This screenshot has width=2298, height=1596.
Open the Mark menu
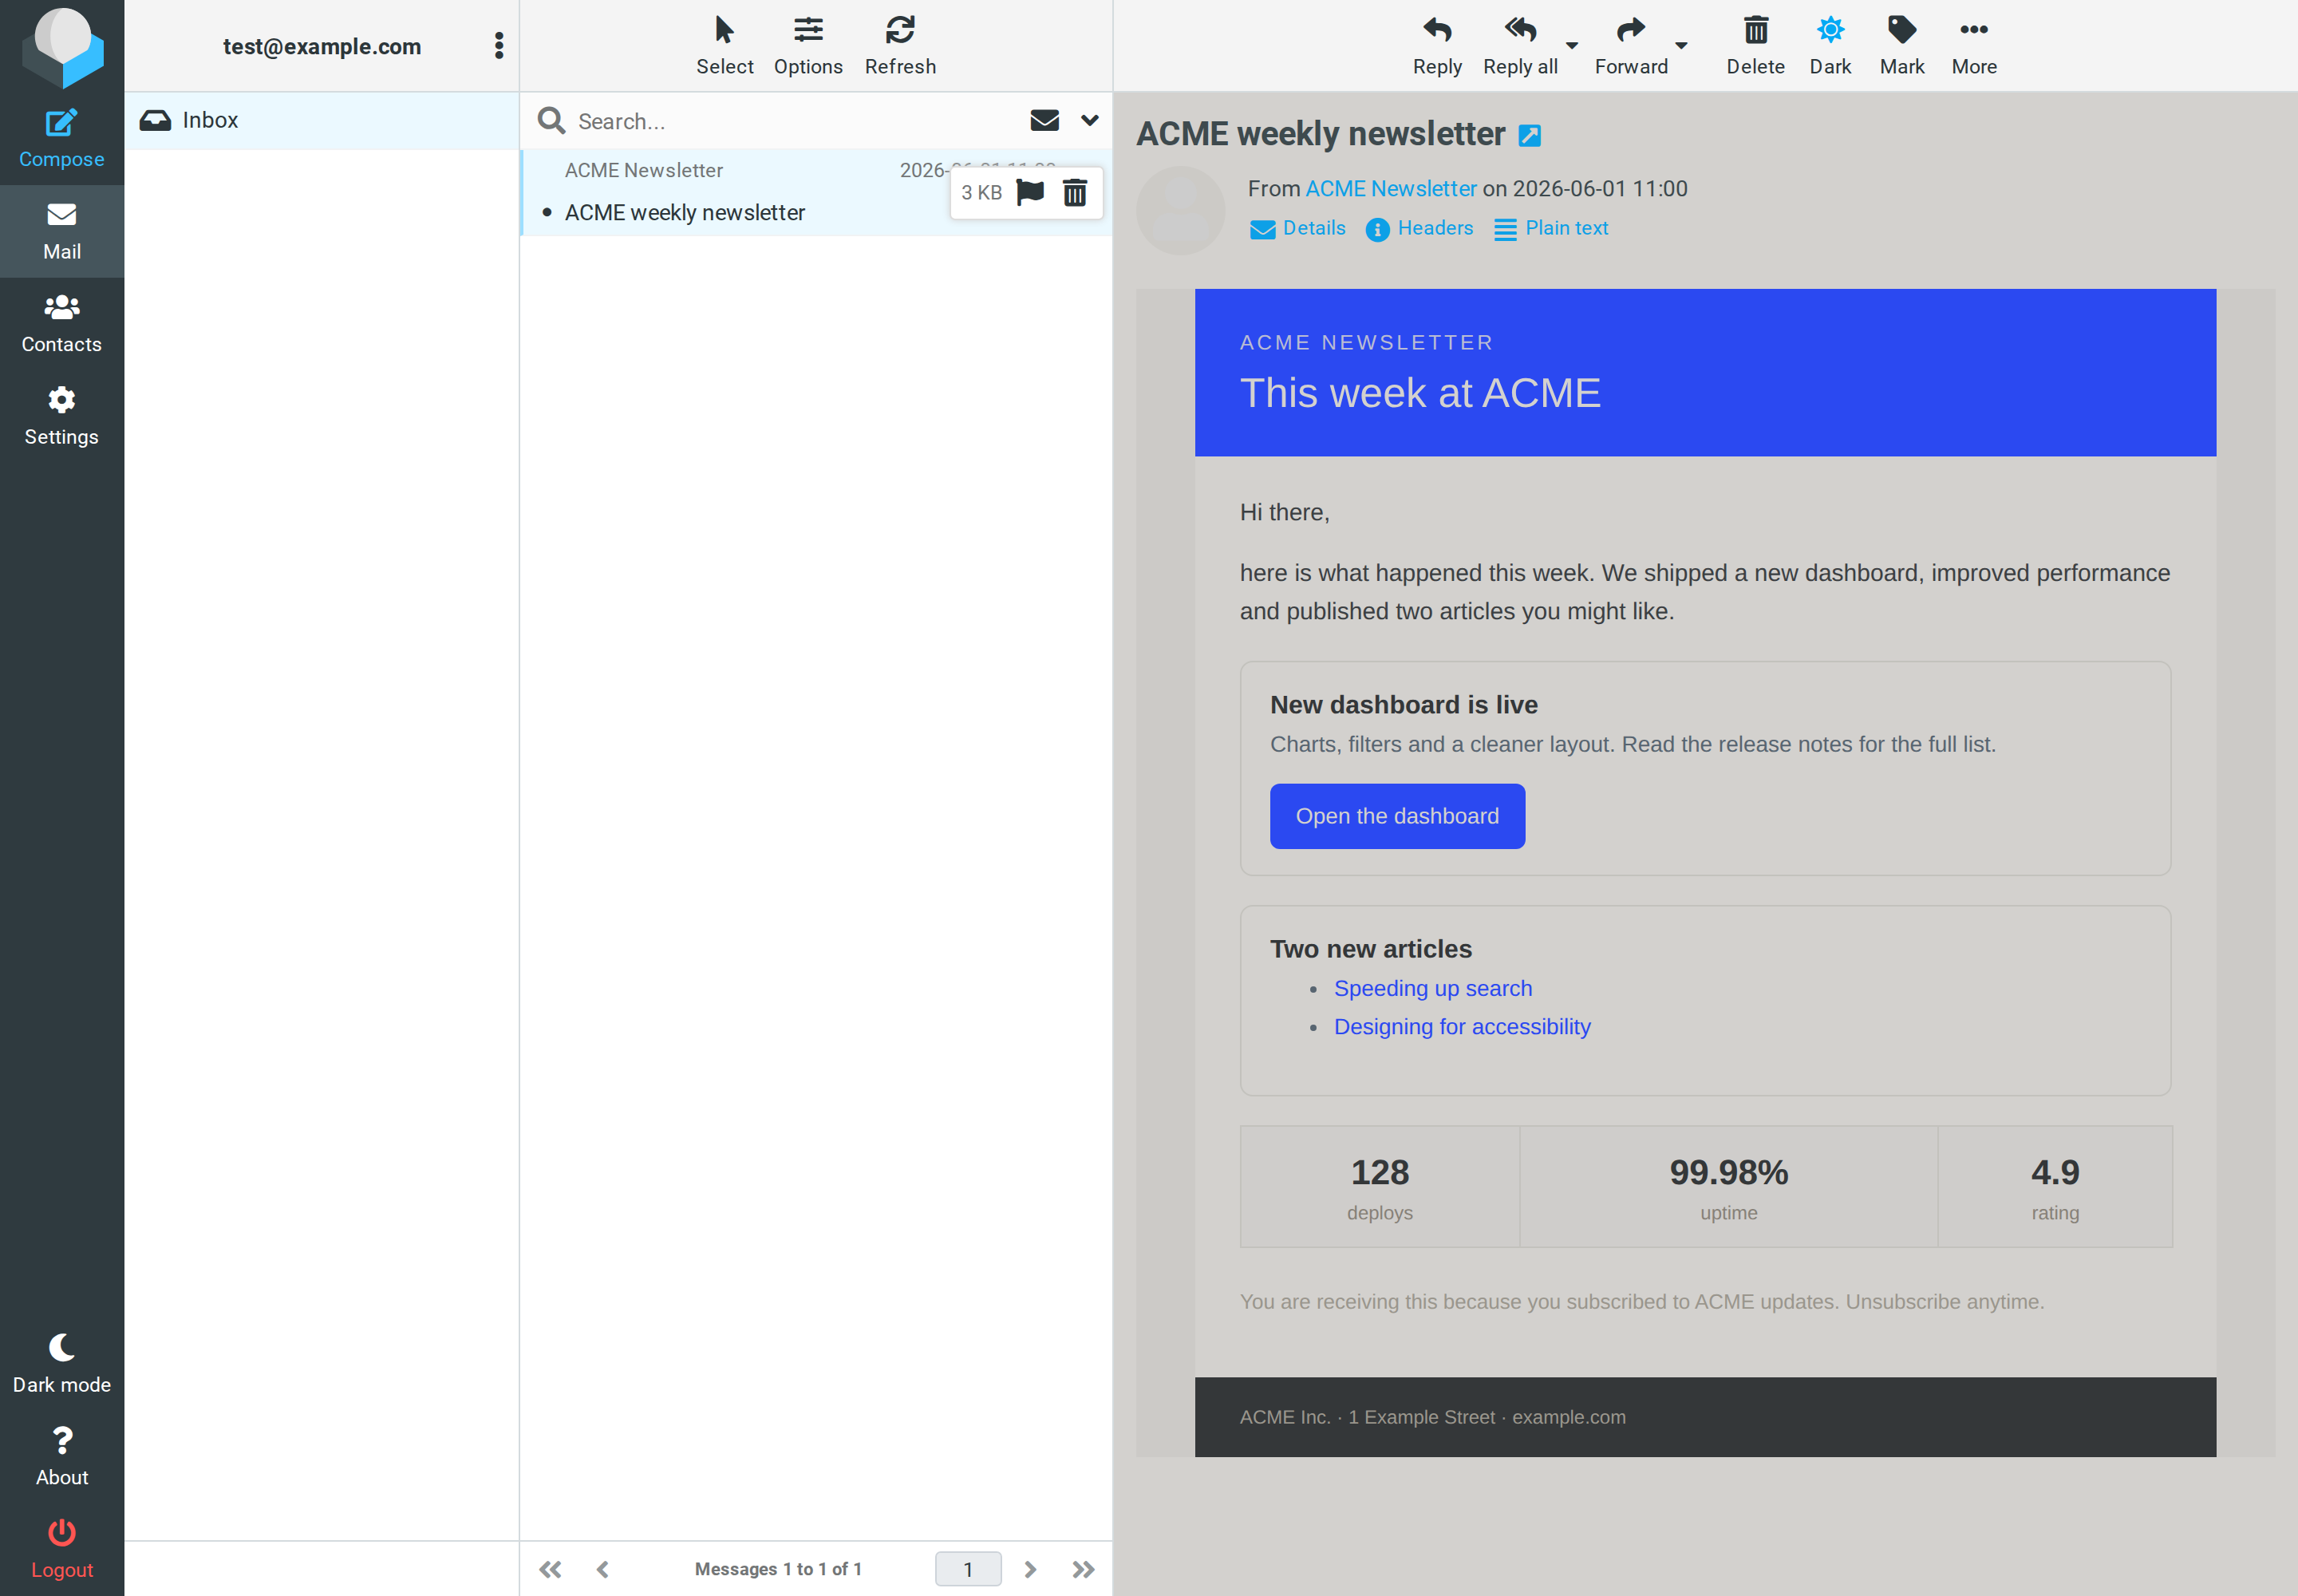(1901, 46)
